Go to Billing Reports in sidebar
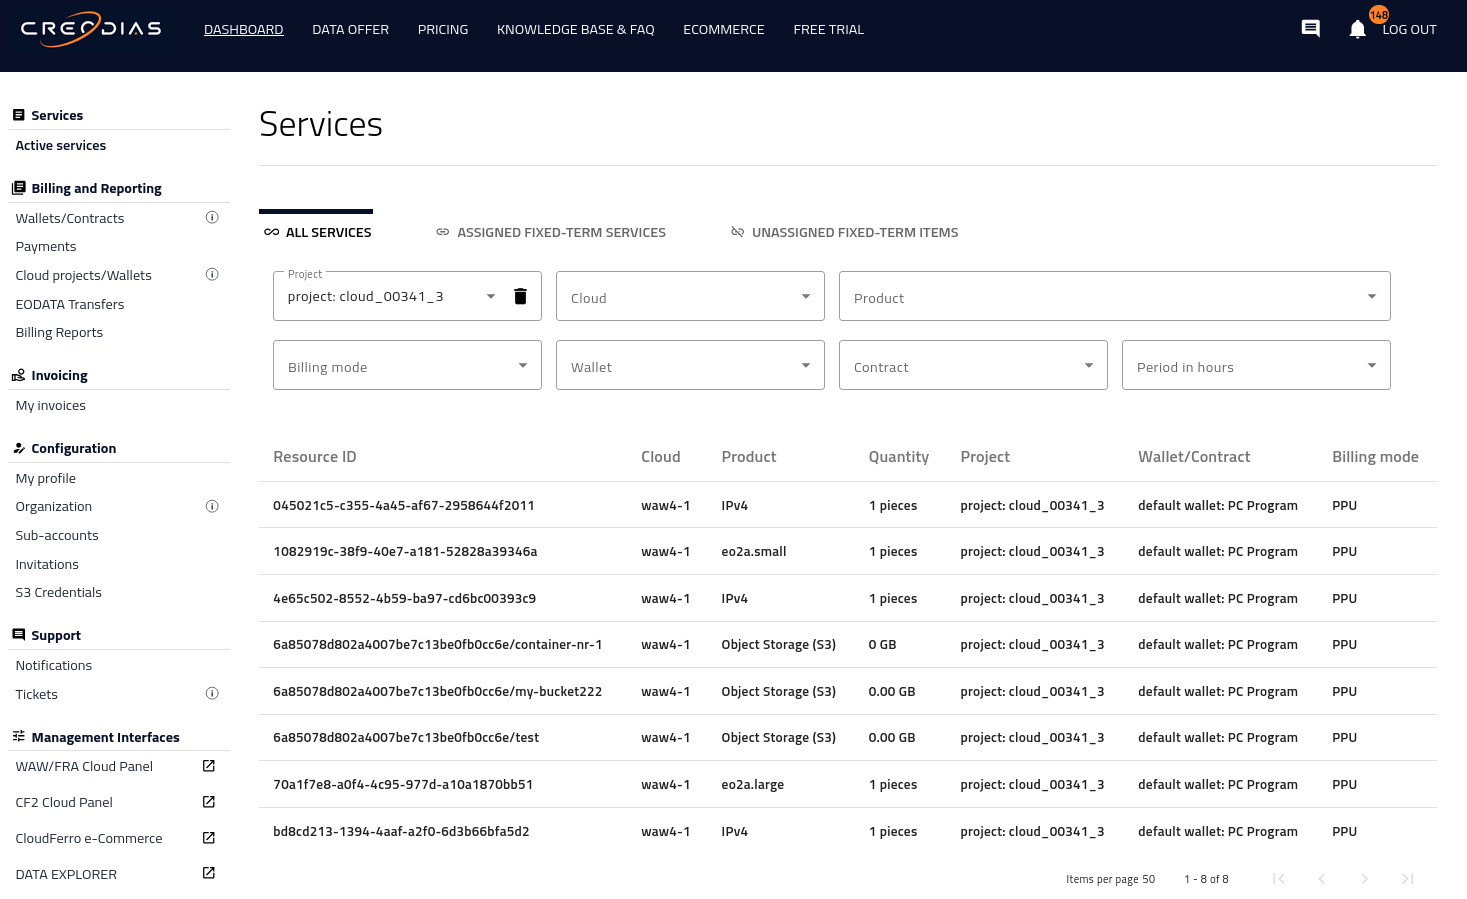This screenshot has width=1467, height=899. 59,333
